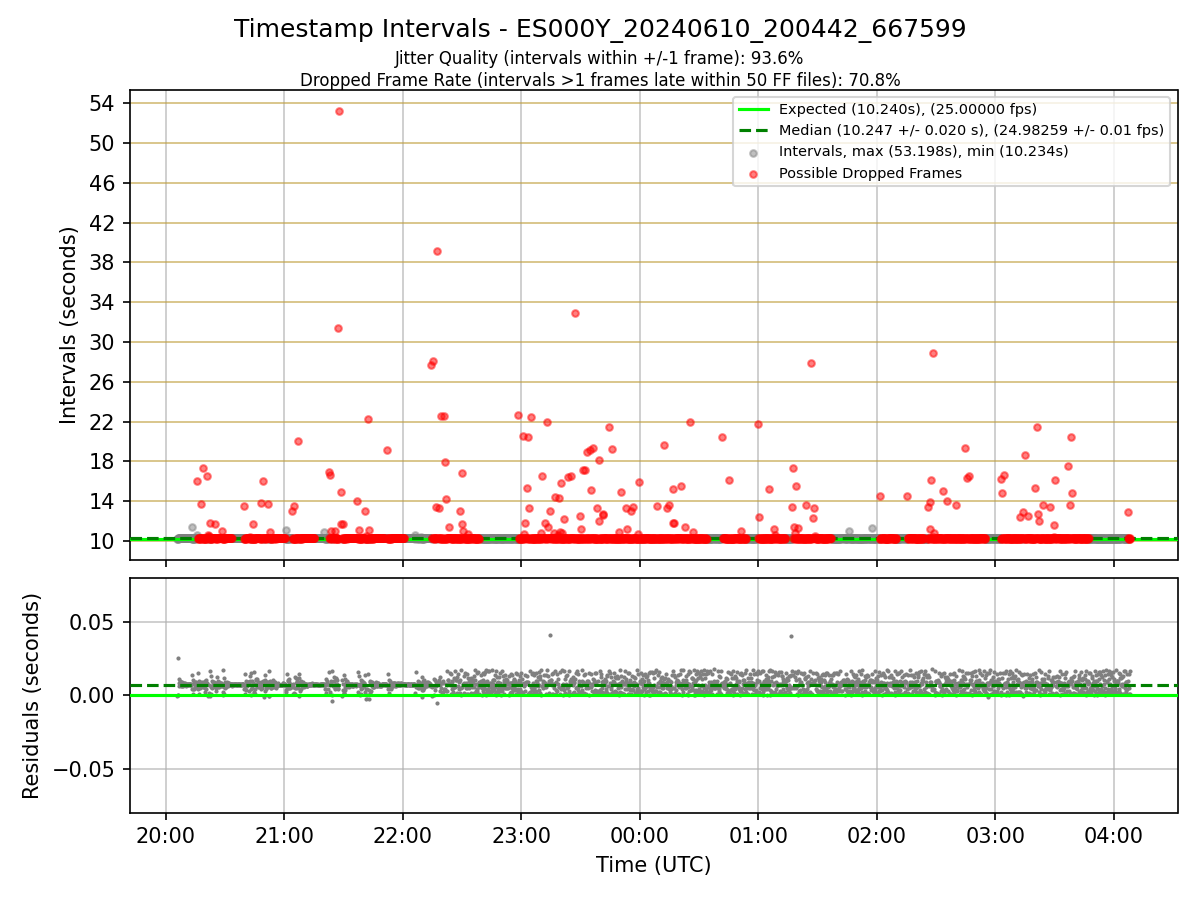Screen dimensions: 1200x900
Task: Click the solid green line sample beside 'Expected' in legend
Action: point(754,109)
